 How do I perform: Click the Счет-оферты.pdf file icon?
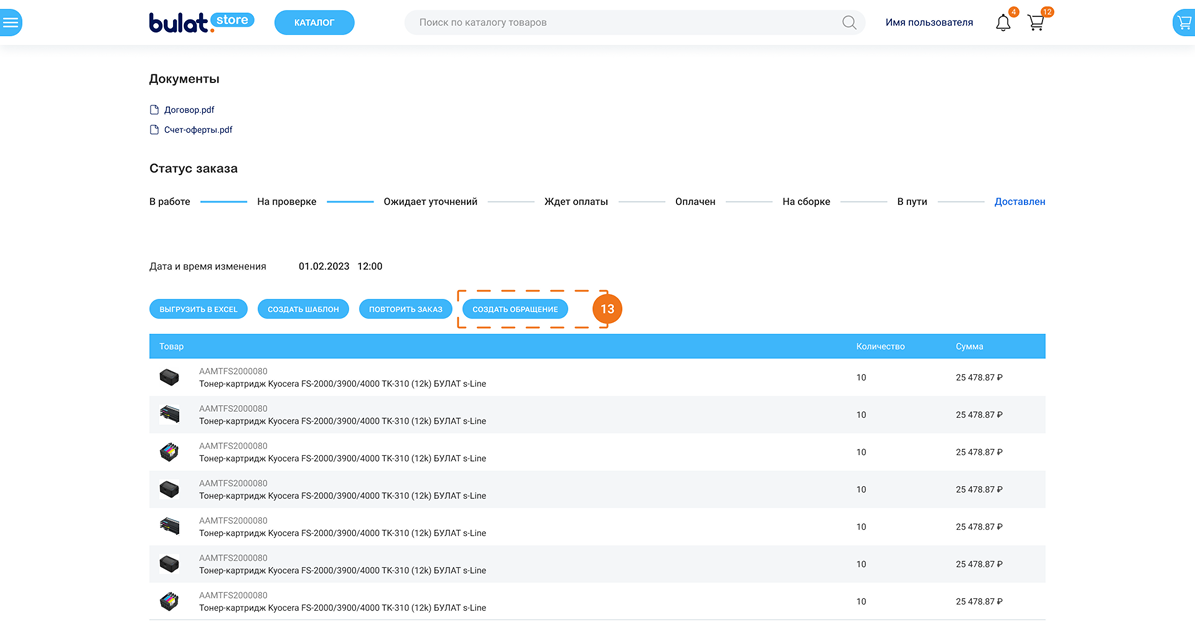point(154,130)
